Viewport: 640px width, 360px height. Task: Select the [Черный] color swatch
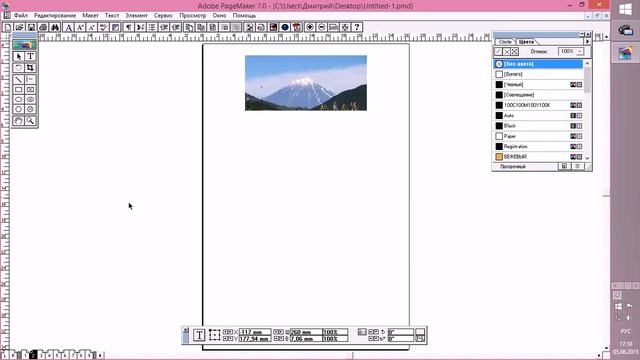click(499, 84)
